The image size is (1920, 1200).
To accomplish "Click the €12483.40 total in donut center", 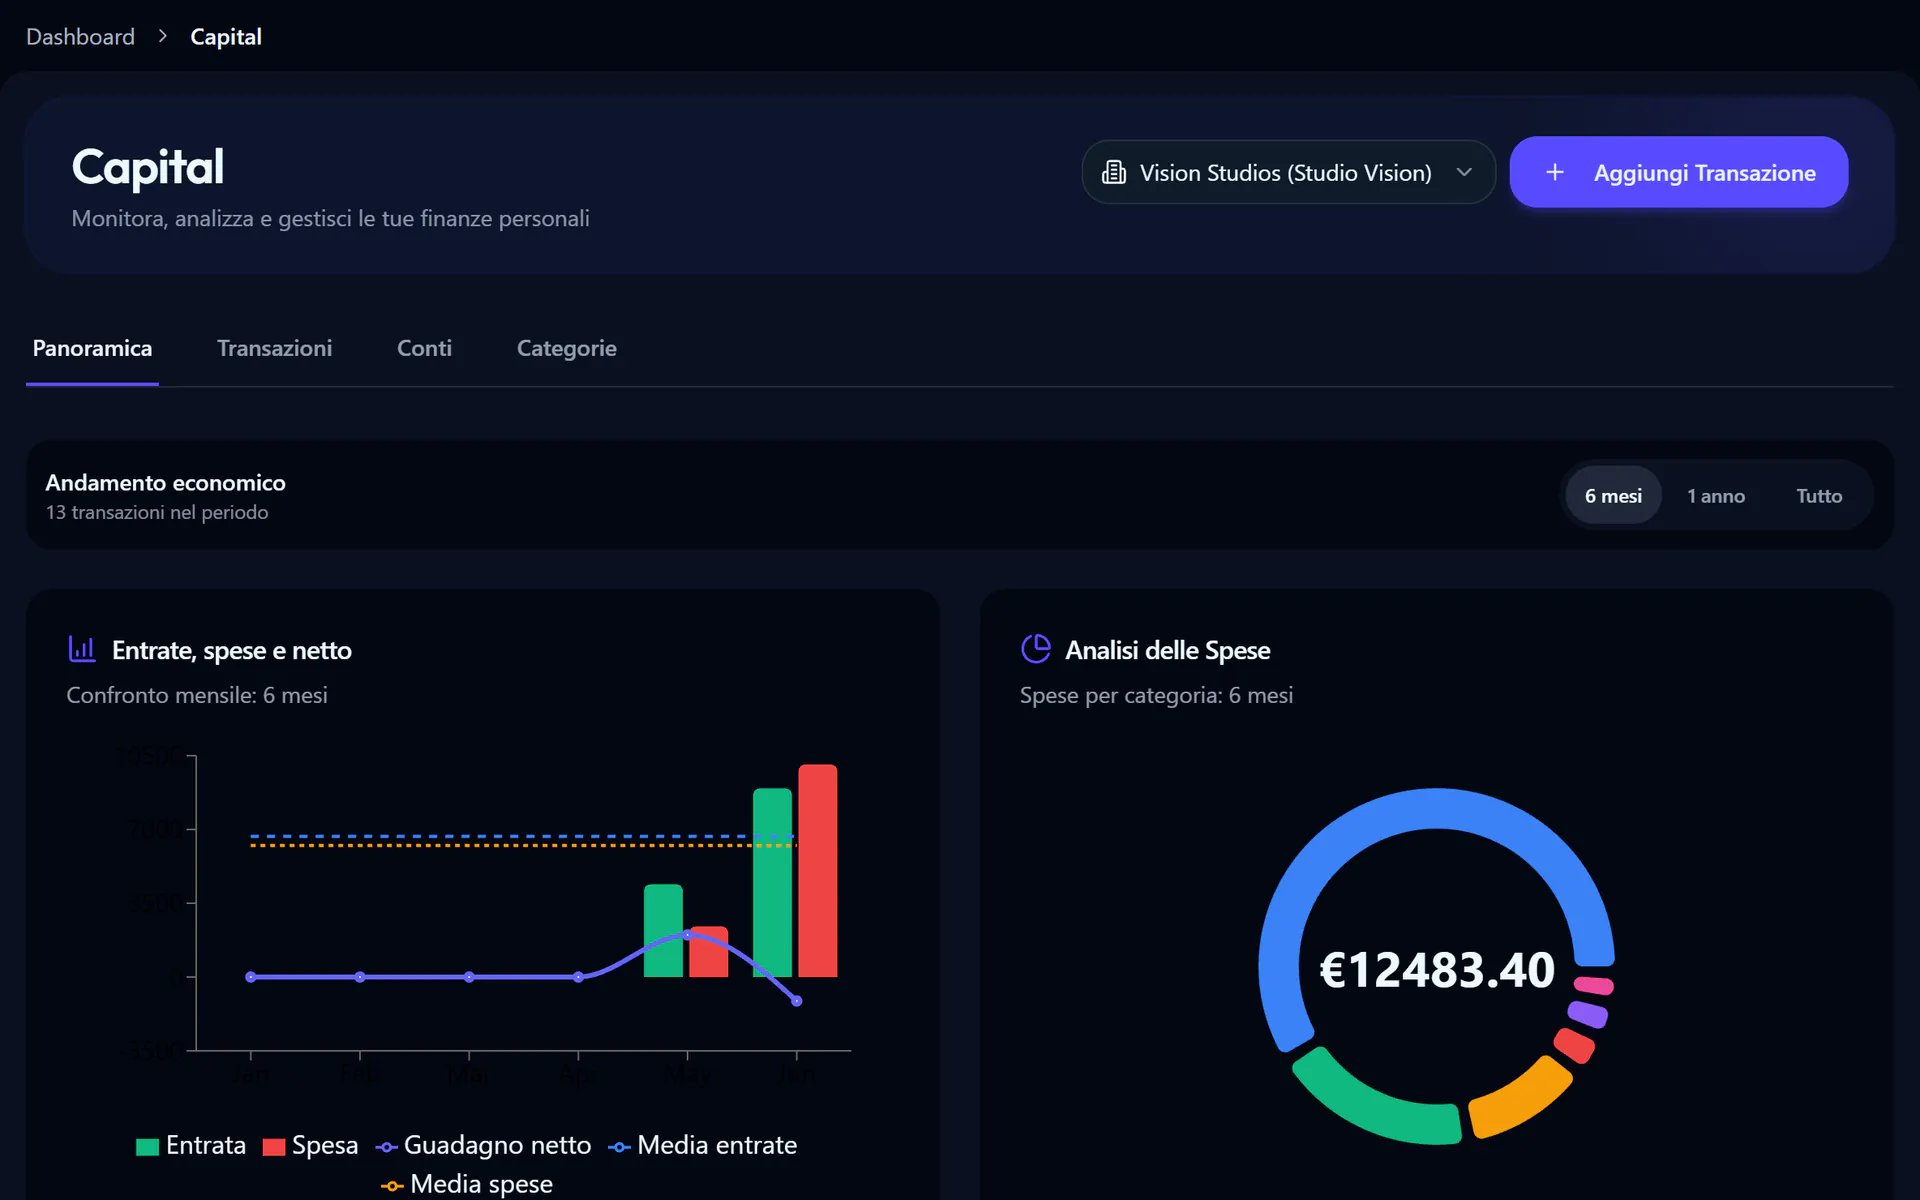I will click(x=1437, y=969).
